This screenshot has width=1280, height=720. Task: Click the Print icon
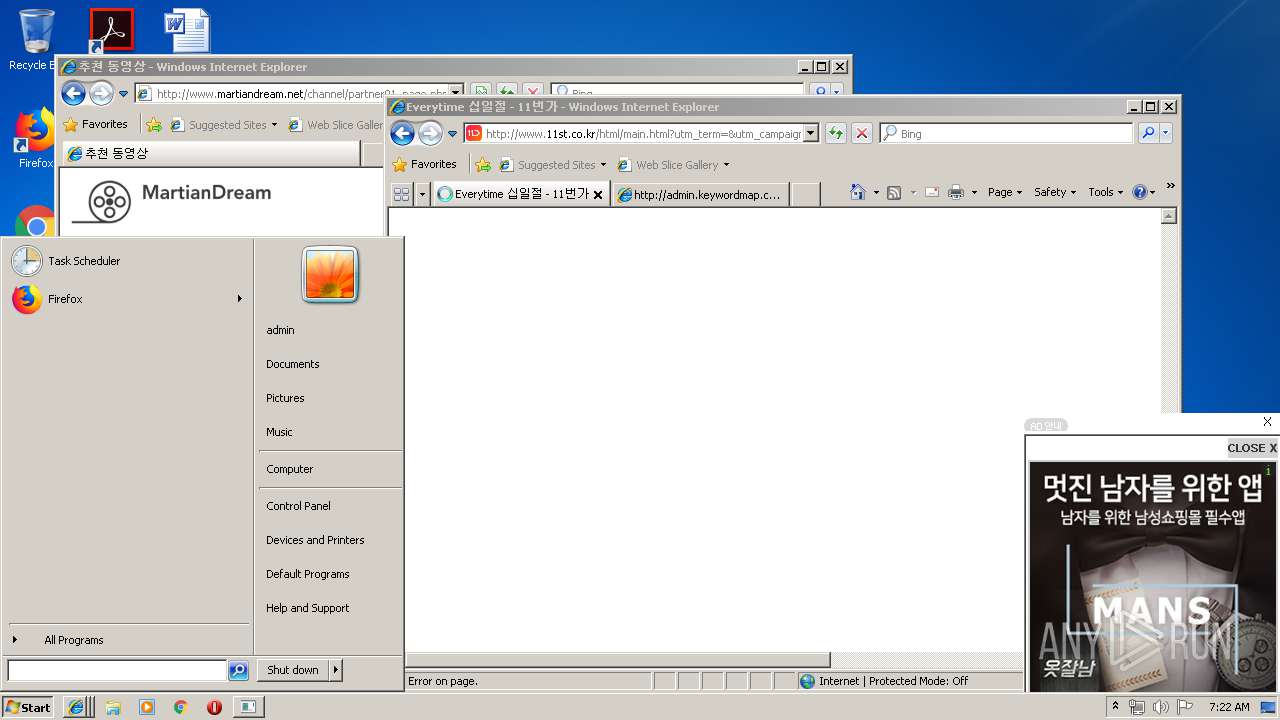pyautogui.click(x=956, y=192)
